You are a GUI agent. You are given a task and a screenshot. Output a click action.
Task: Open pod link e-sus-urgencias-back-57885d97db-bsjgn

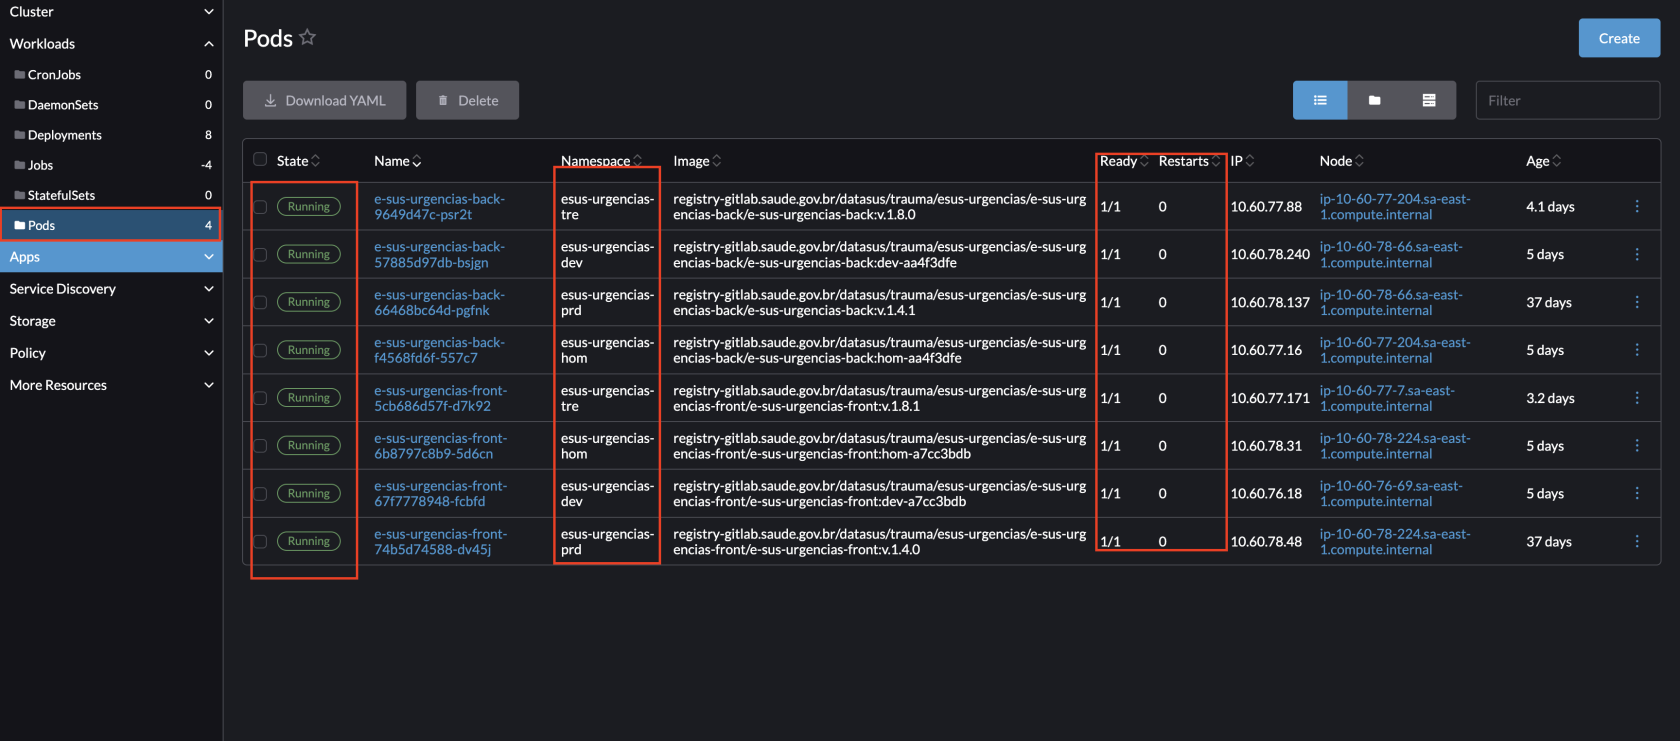coord(439,254)
